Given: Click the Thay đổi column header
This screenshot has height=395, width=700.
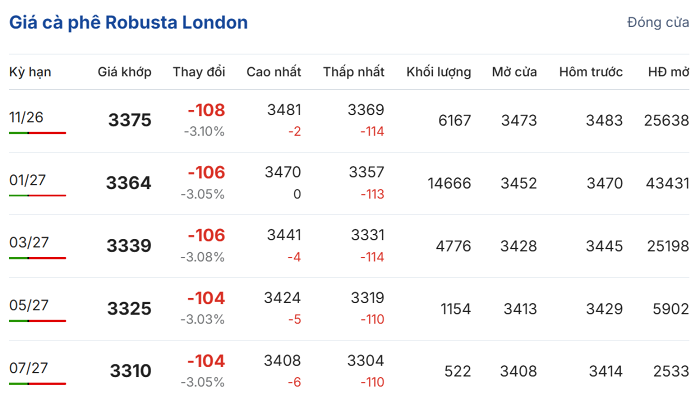Looking at the screenshot, I should click(199, 72).
